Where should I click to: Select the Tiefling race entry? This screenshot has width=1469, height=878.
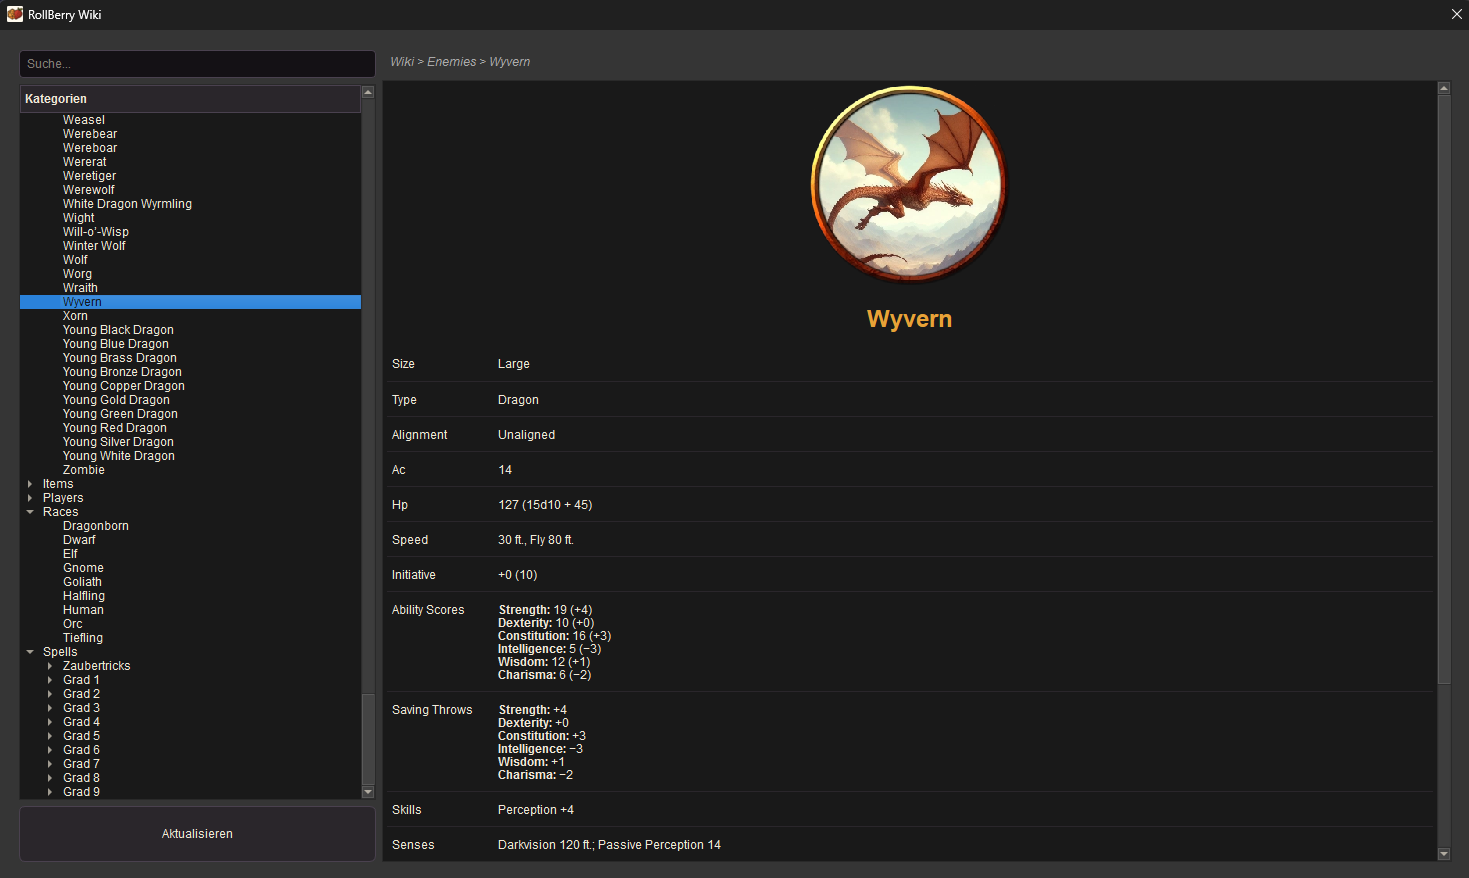(82, 637)
